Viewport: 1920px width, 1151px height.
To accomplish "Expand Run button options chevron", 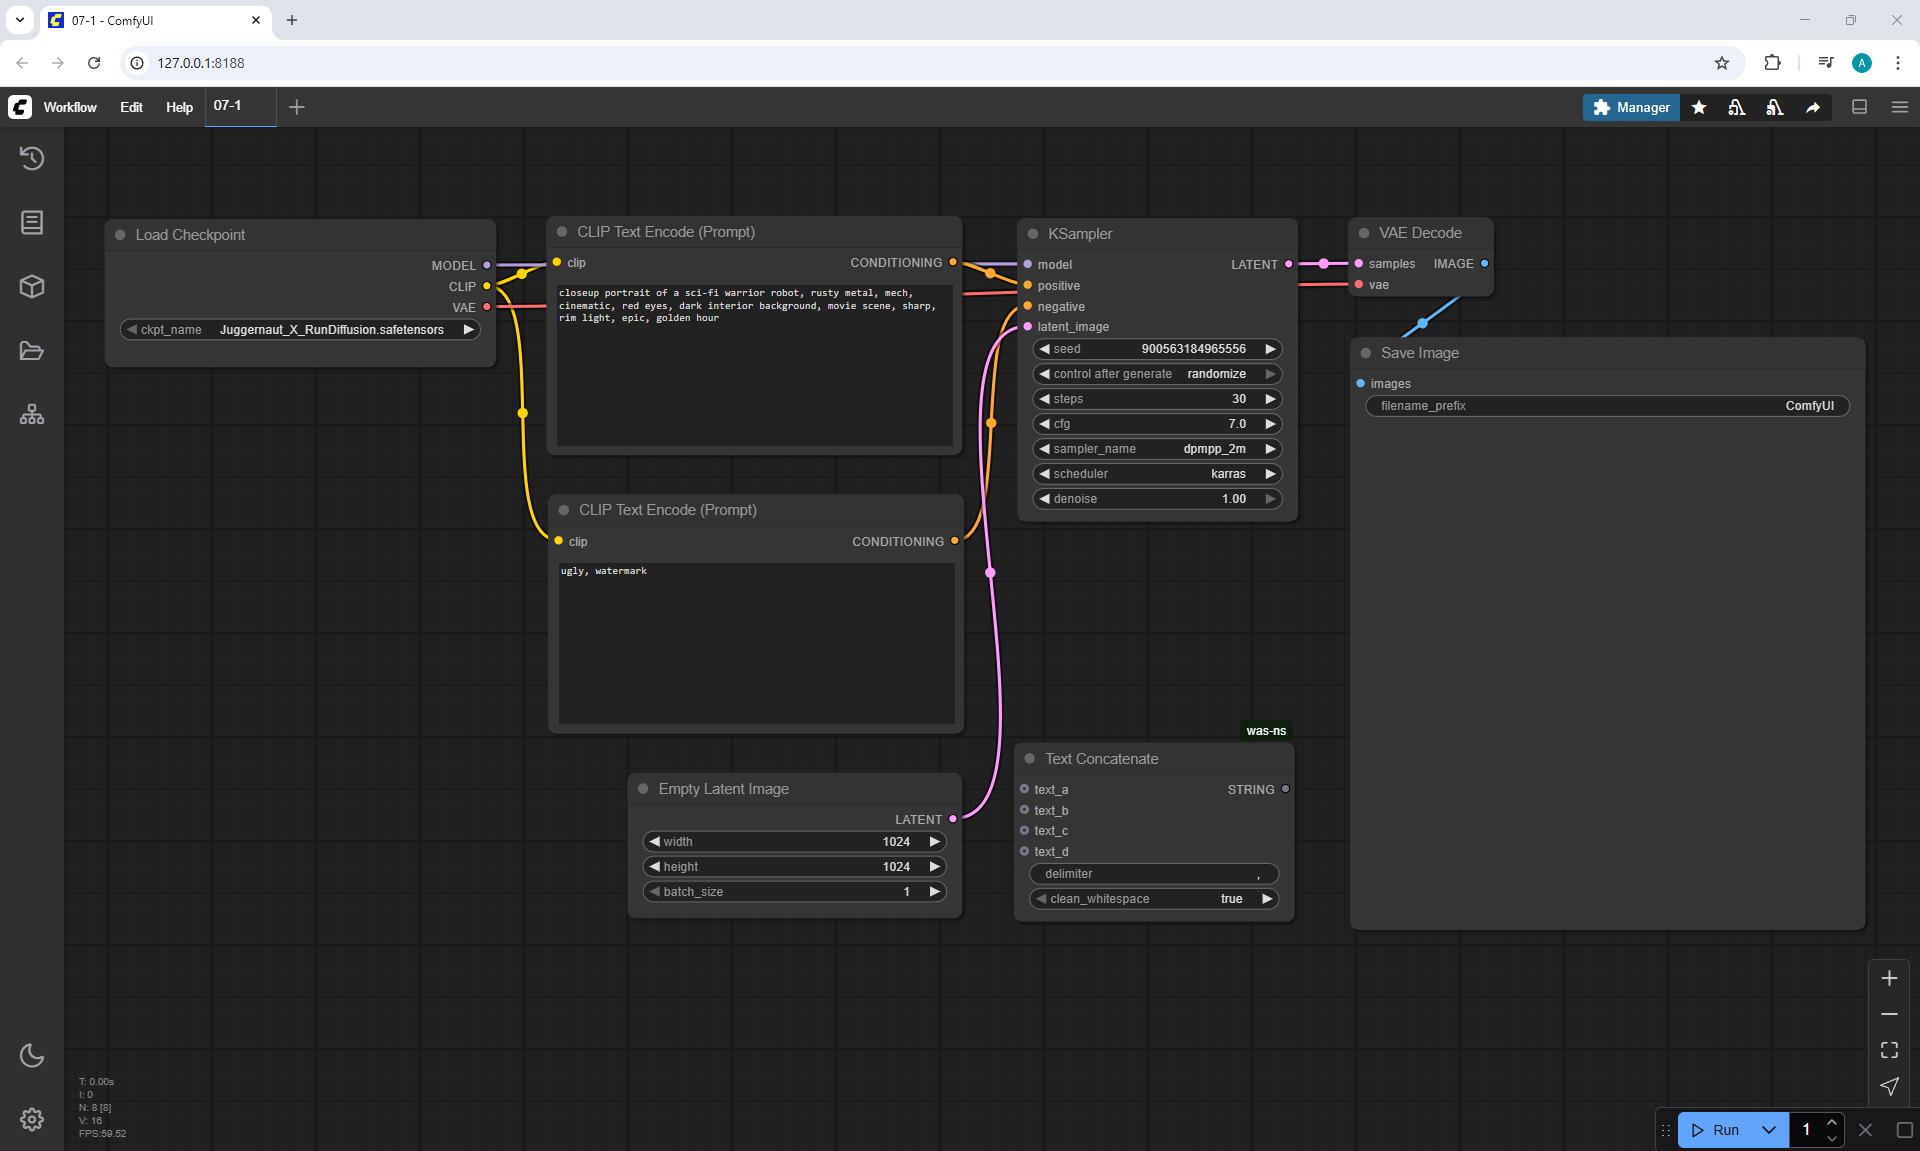I will click(x=1769, y=1130).
